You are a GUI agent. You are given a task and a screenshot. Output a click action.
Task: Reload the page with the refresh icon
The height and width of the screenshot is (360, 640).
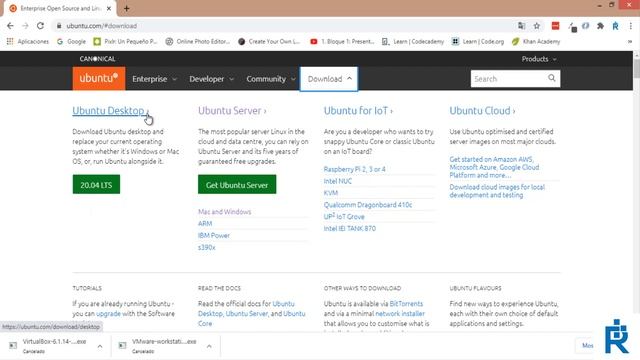coord(40,26)
